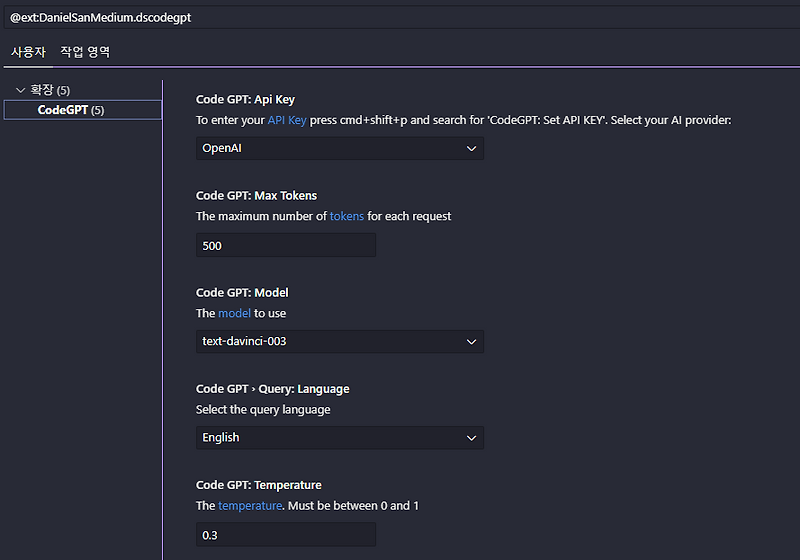Click the Code GPT › Query: Language heading
Image resolution: width=800 pixels, height=560 pixels.
(x=273, y=389)
